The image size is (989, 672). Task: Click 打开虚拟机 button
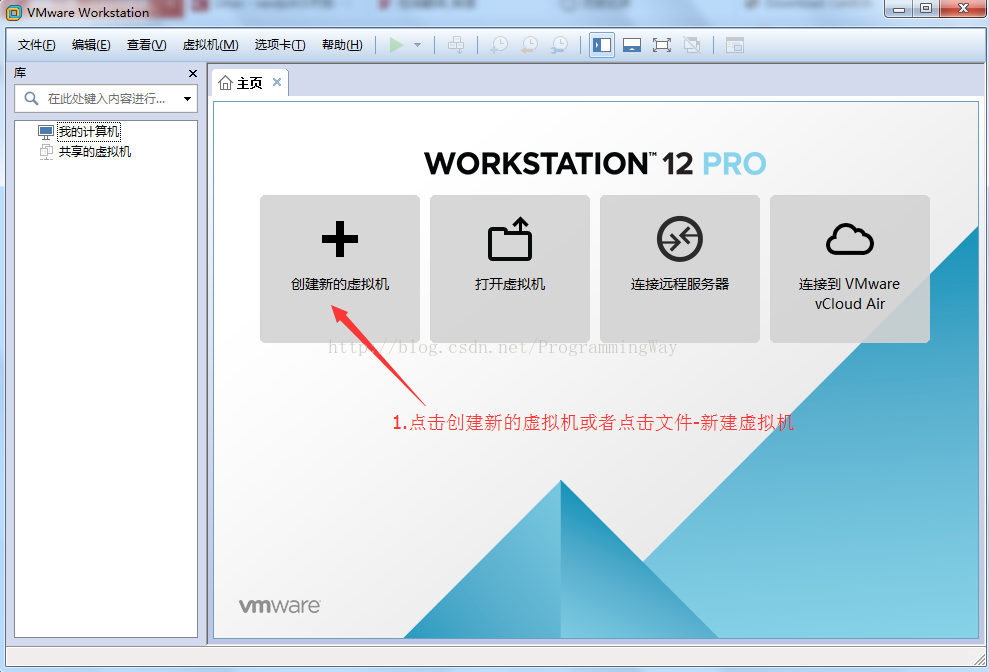point(510,268)
